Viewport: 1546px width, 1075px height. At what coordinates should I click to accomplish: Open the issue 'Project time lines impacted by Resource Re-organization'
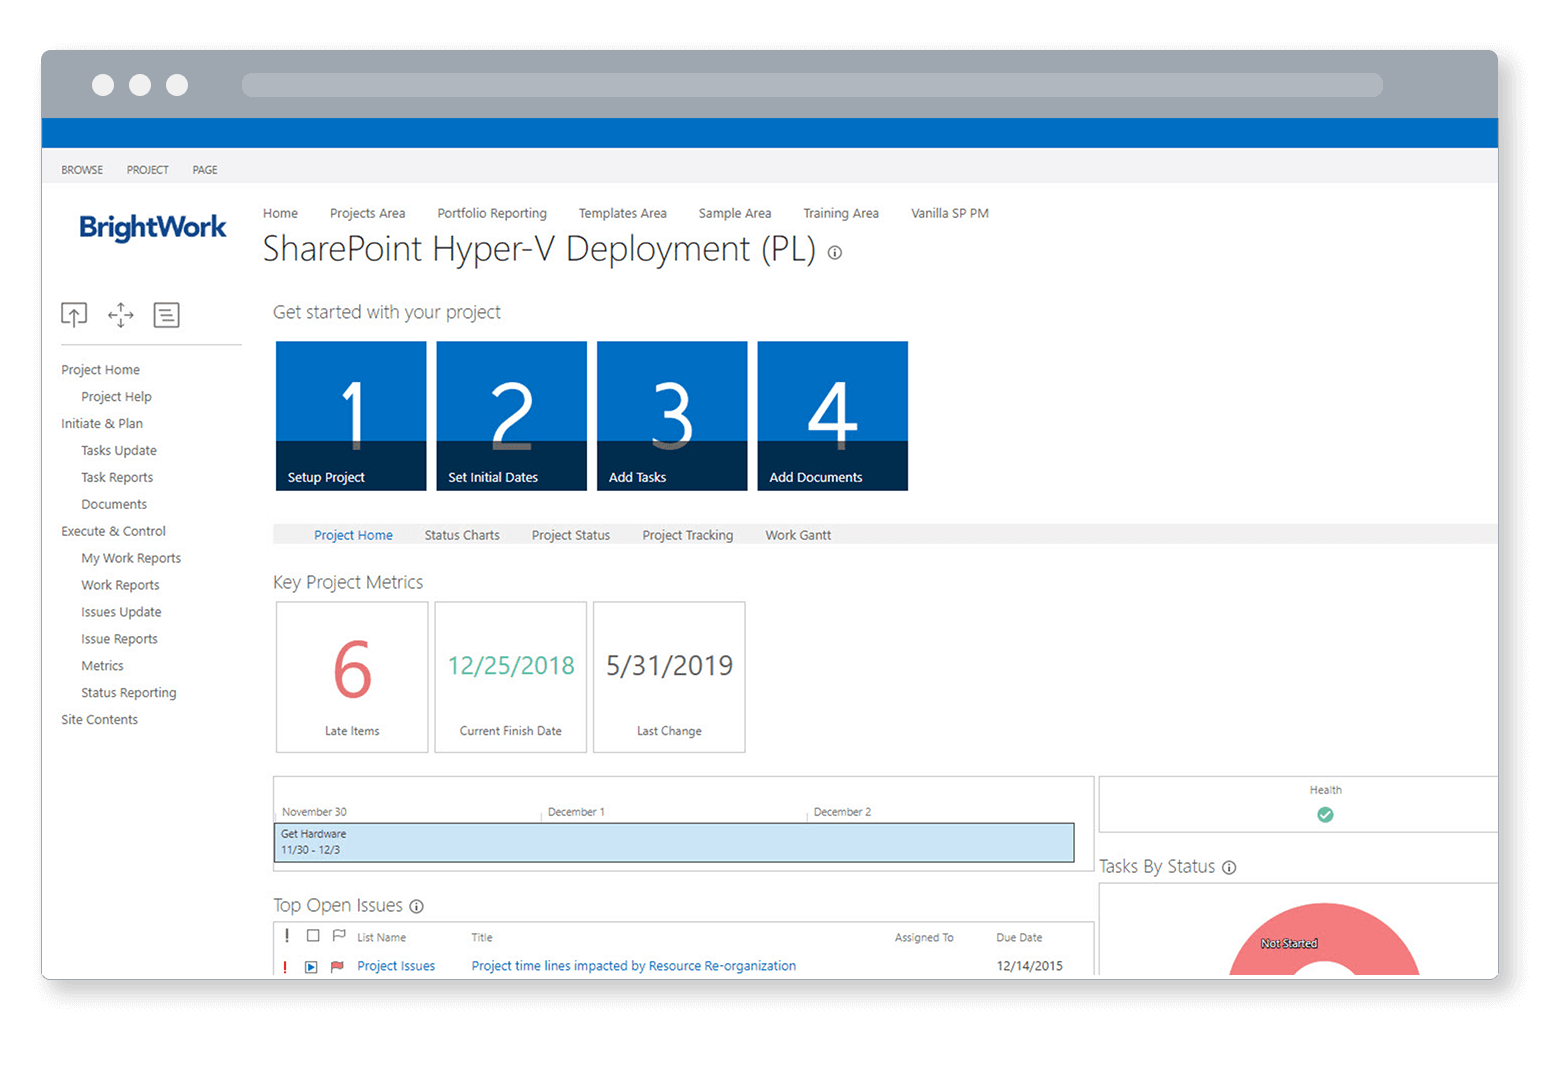[633, 965]
